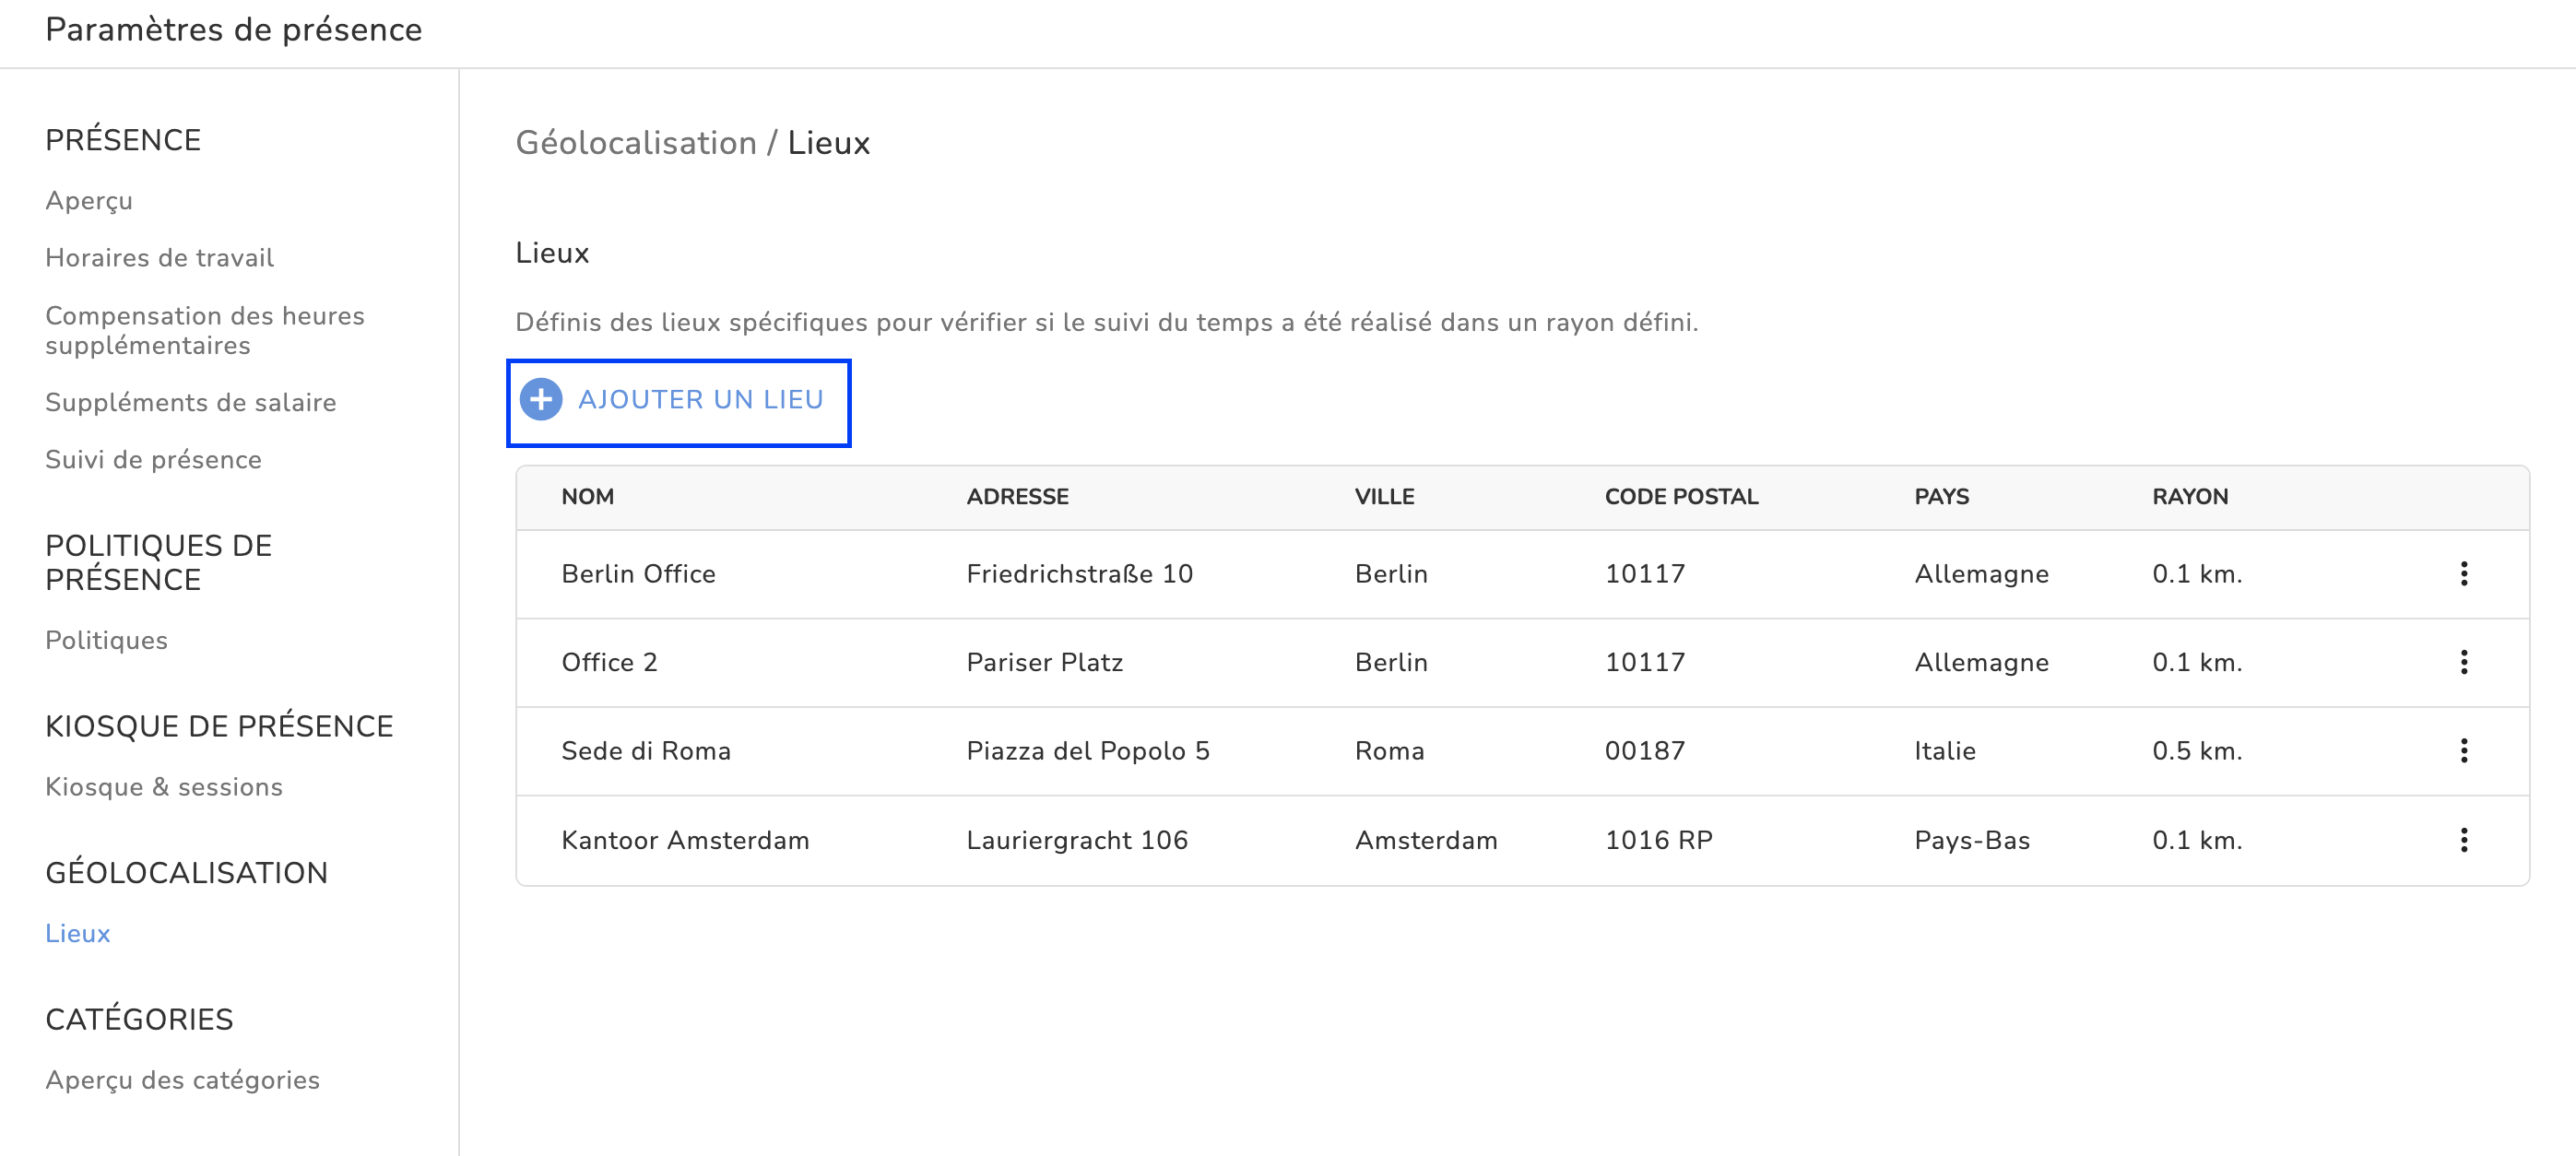Viewport: 2576px width, 1156px height.
Task: Click the AJOUTER UN LIEU button
Action: pyautogui.click(x=700, y=400)
